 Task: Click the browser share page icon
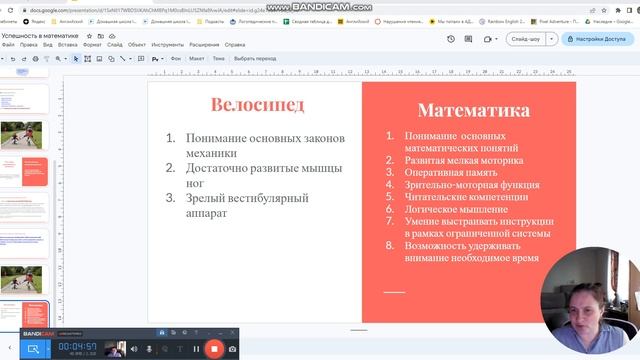(x=593, y=10)
